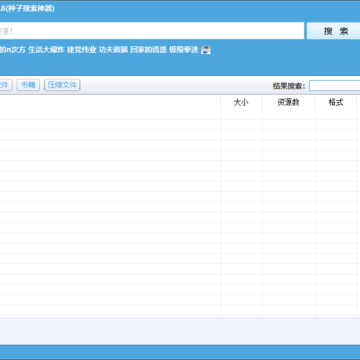The height and width of the screenshot is (360, 360).
Task: Click into the 结果搜索 filter field
Action: [334, 86]
